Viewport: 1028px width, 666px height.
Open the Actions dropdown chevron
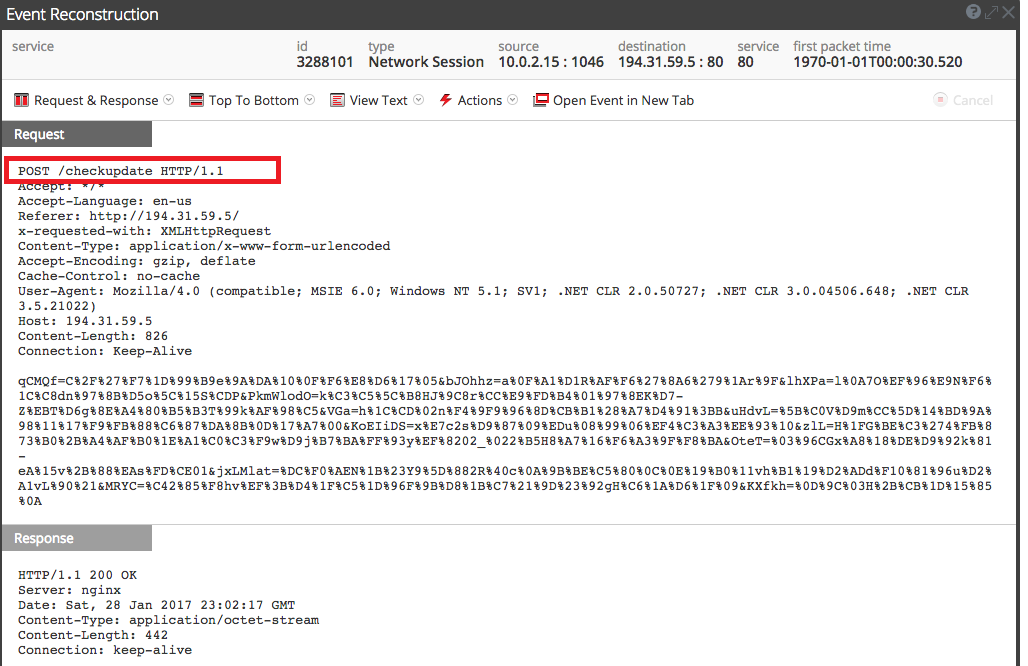(x=512, y=100)
